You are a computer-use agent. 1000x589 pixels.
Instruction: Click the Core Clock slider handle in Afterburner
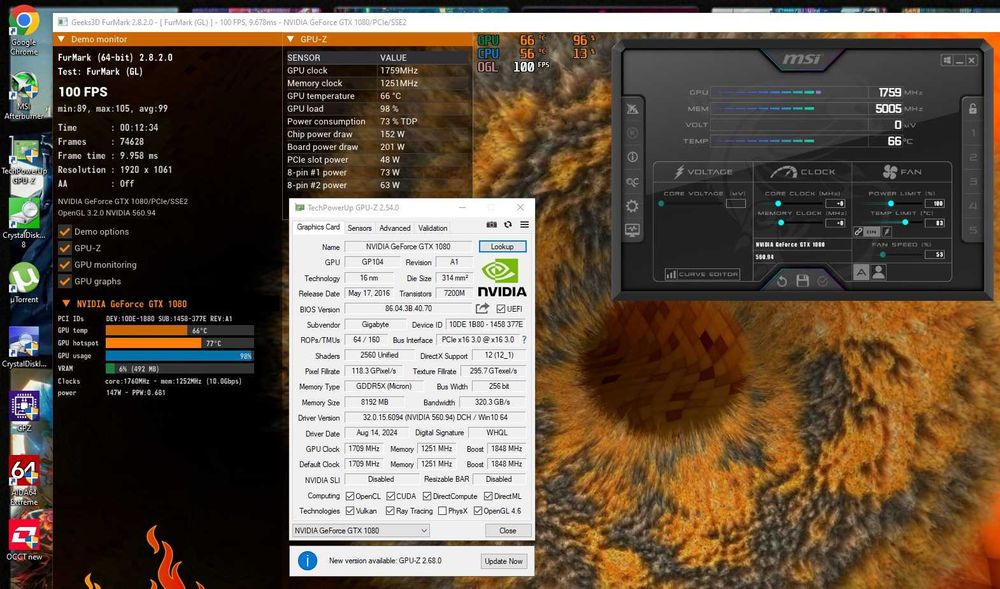pos(777,203)
